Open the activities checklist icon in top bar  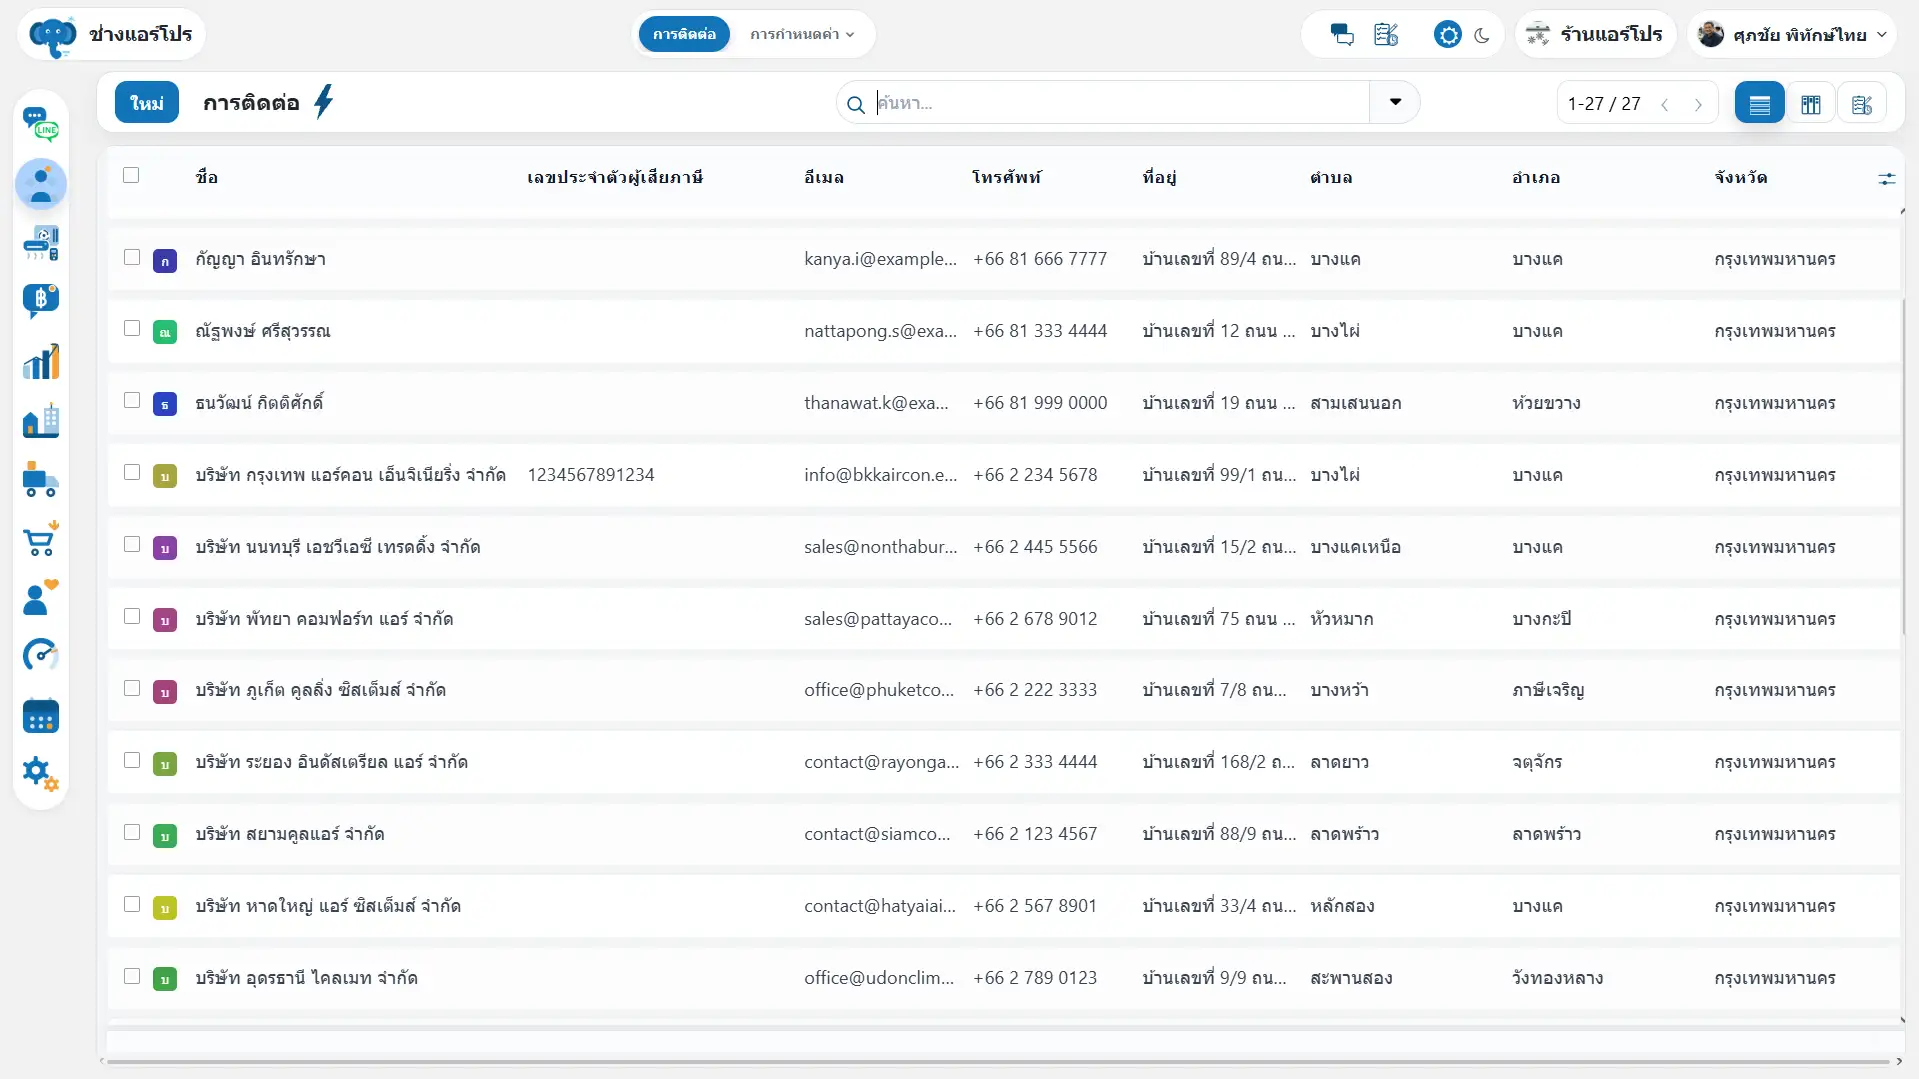click(1386, 35)
